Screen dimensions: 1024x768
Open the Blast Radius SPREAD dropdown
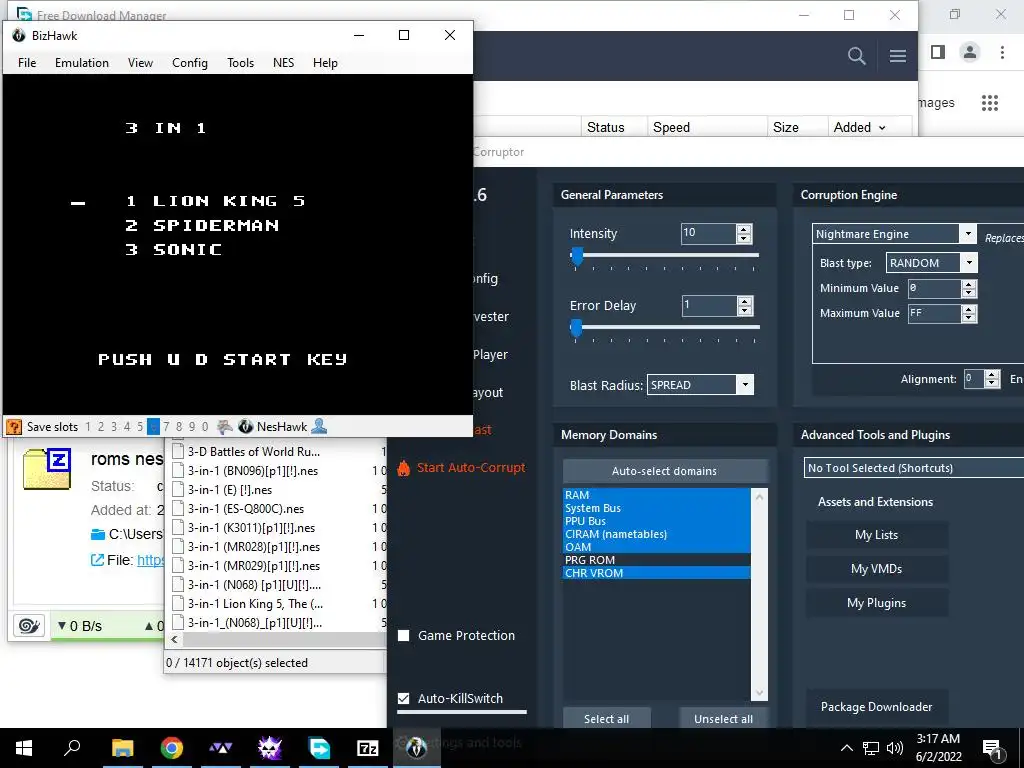[x=744, y=385]
